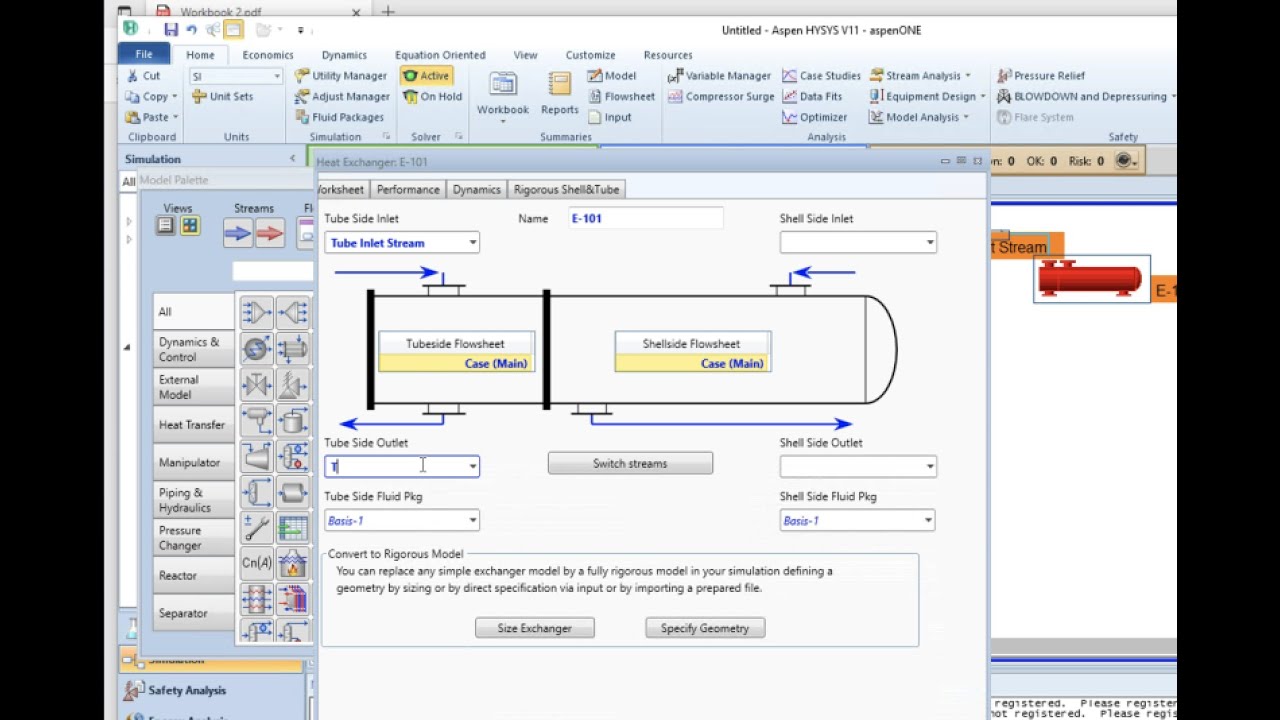Open Pressure Relief in Safety group
This screenshot has width=1280, height=720.
[x=1040, y=76]
